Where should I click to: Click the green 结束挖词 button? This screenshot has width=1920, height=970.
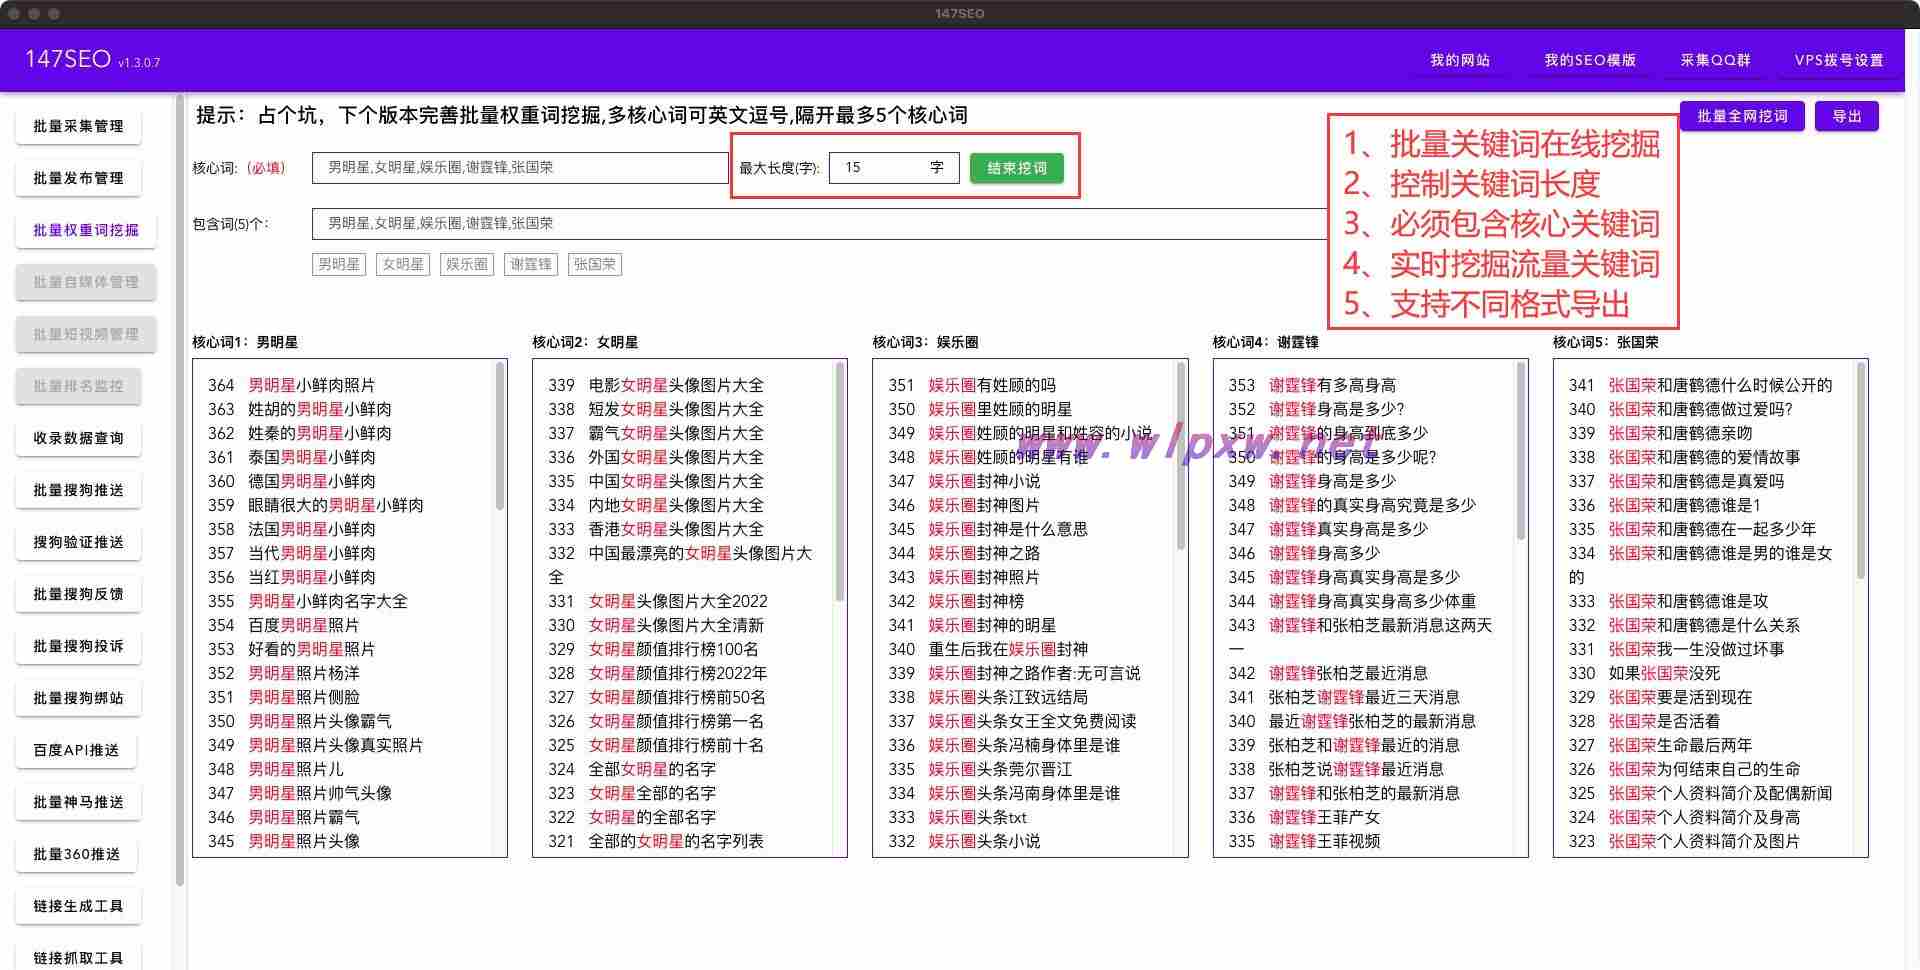1017,168
